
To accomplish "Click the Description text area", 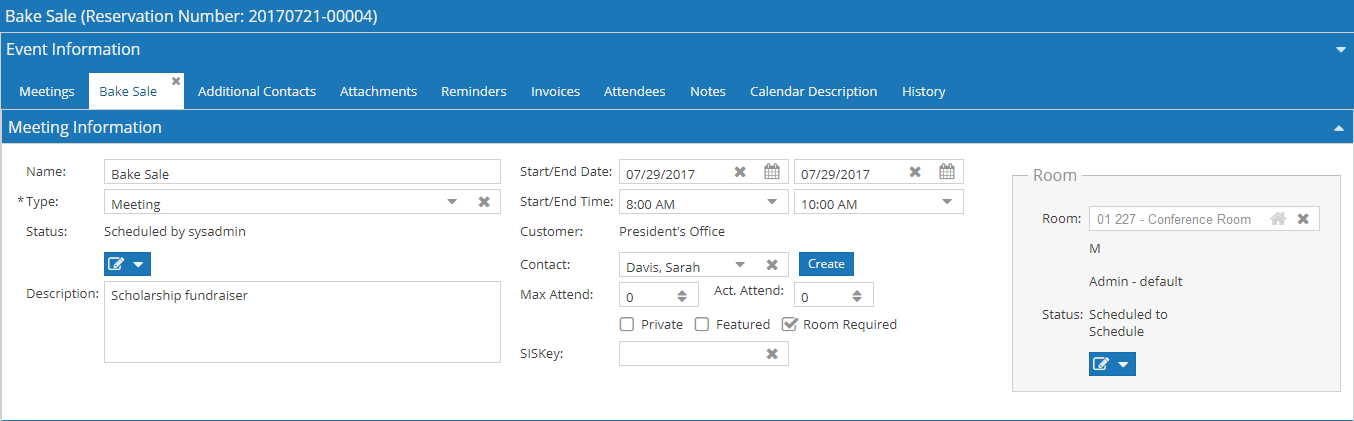I will coord(302,321).
